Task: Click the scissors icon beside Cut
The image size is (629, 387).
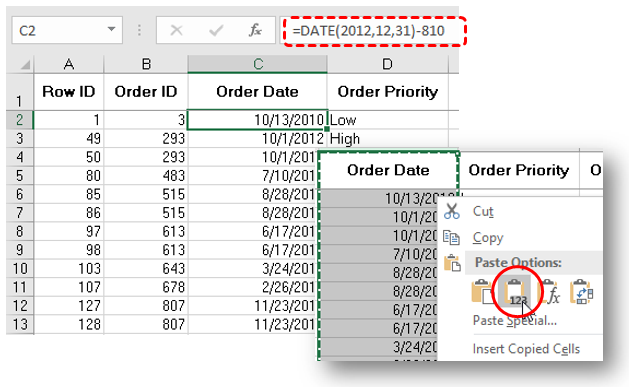Action: coord(452,211)
